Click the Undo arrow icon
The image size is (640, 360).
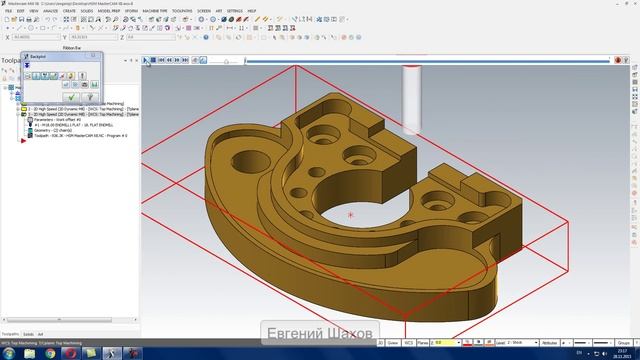point(47,19)
